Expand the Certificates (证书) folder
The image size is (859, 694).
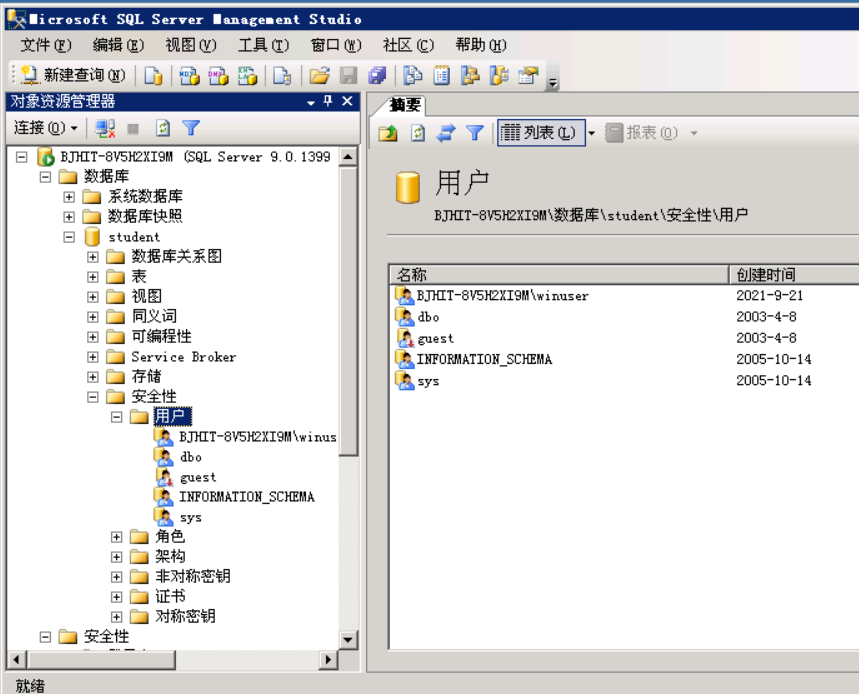[116, 597]
